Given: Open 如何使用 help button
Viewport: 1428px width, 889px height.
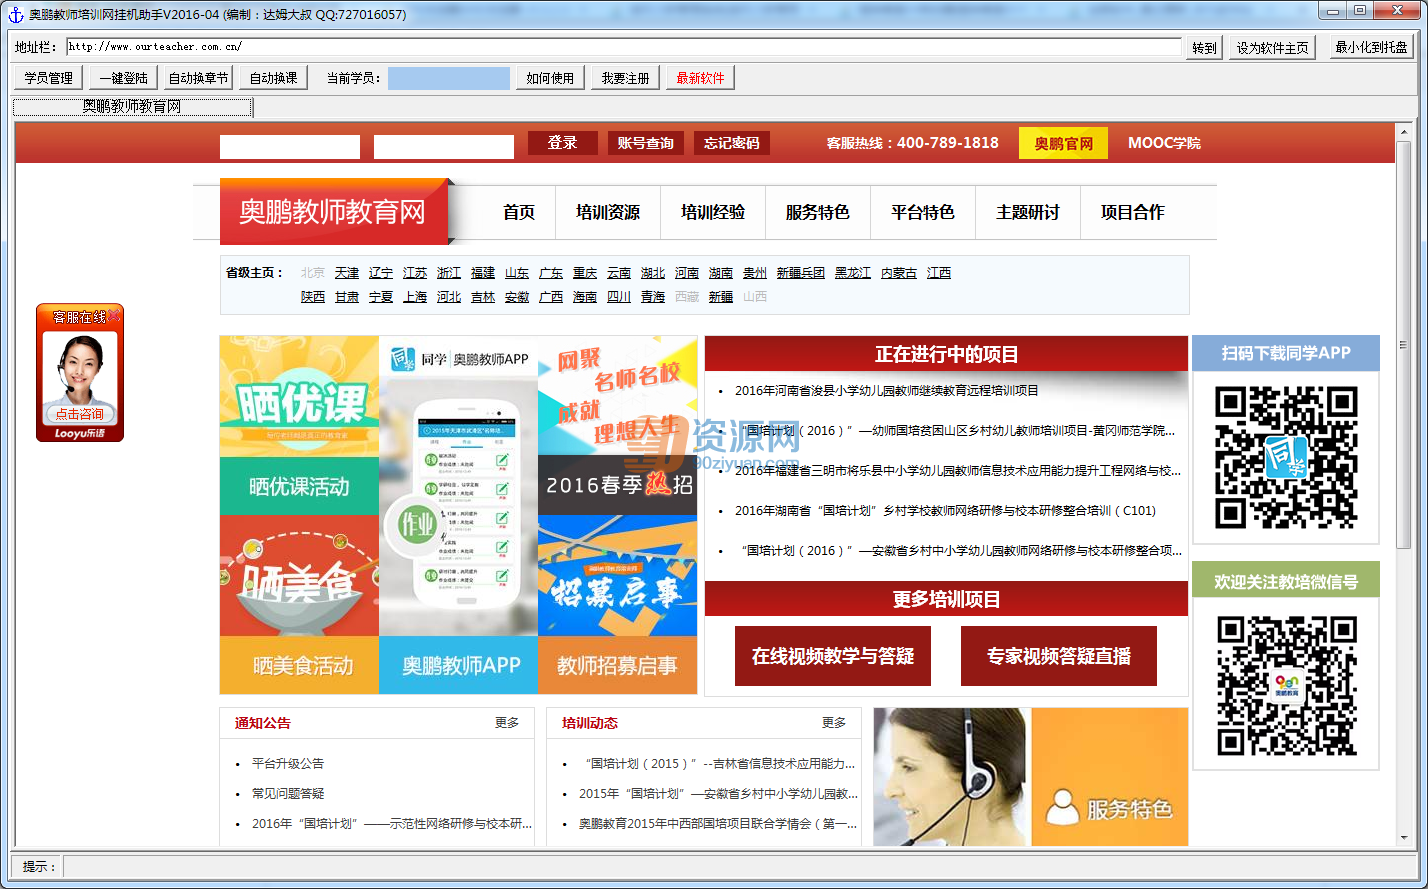Looking at the screenshot, I should pos(550,78).
